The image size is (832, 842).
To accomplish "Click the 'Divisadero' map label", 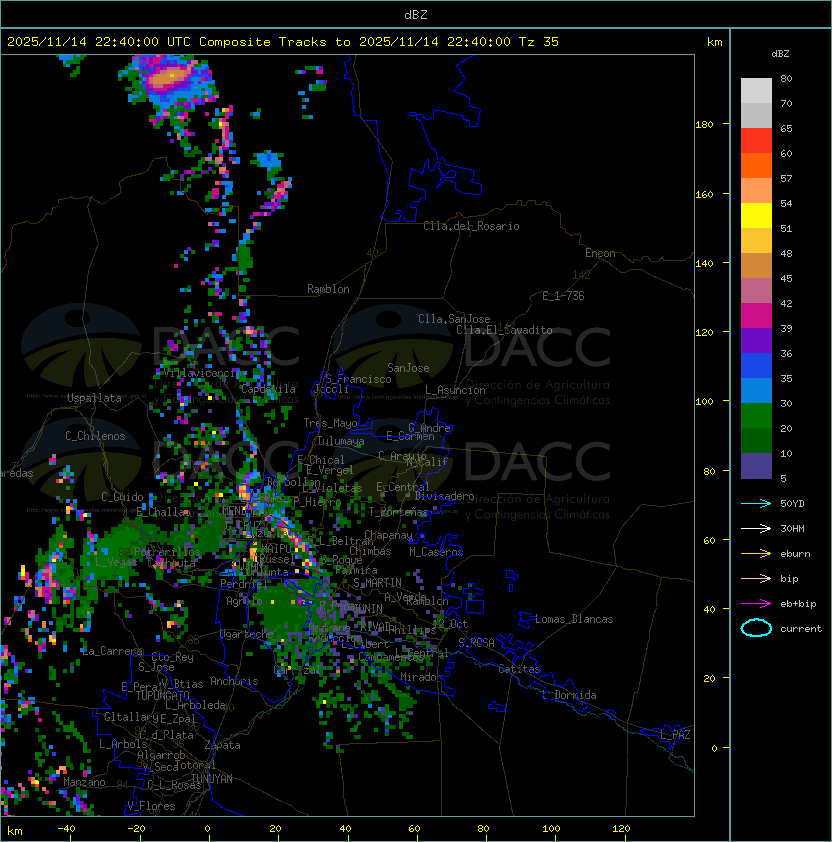I will (444, 496).
